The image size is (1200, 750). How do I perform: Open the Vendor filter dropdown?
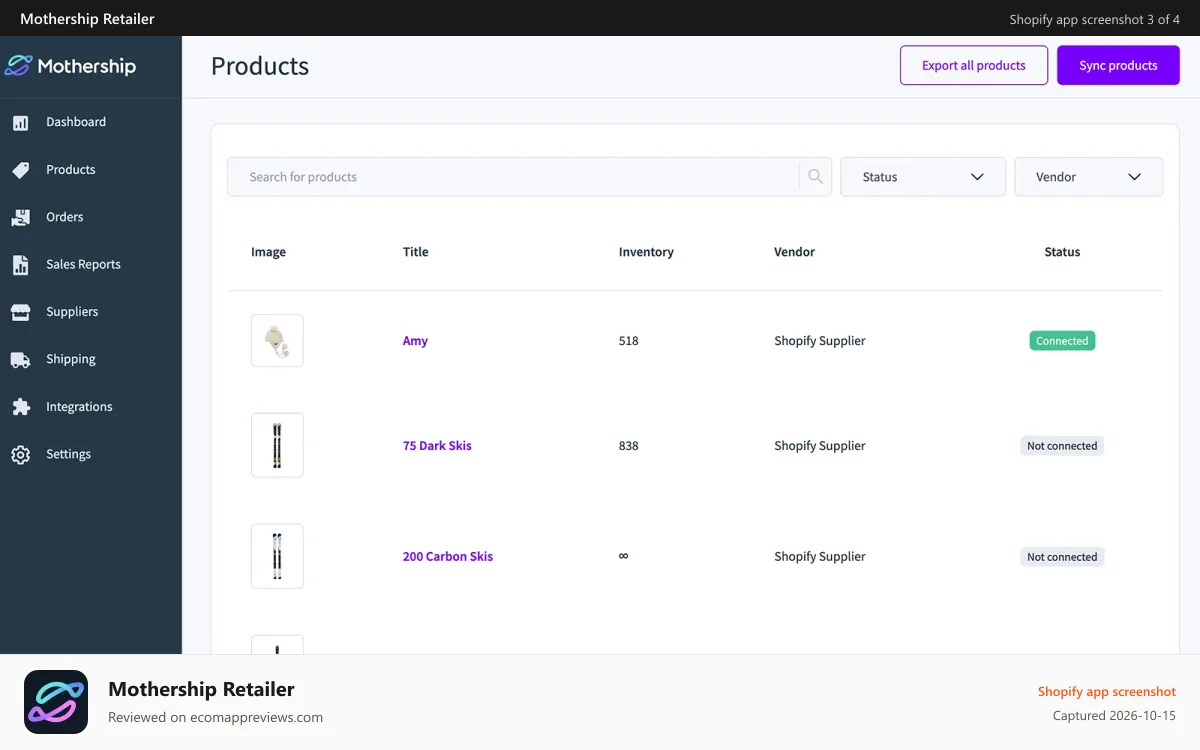(1088, 177)
